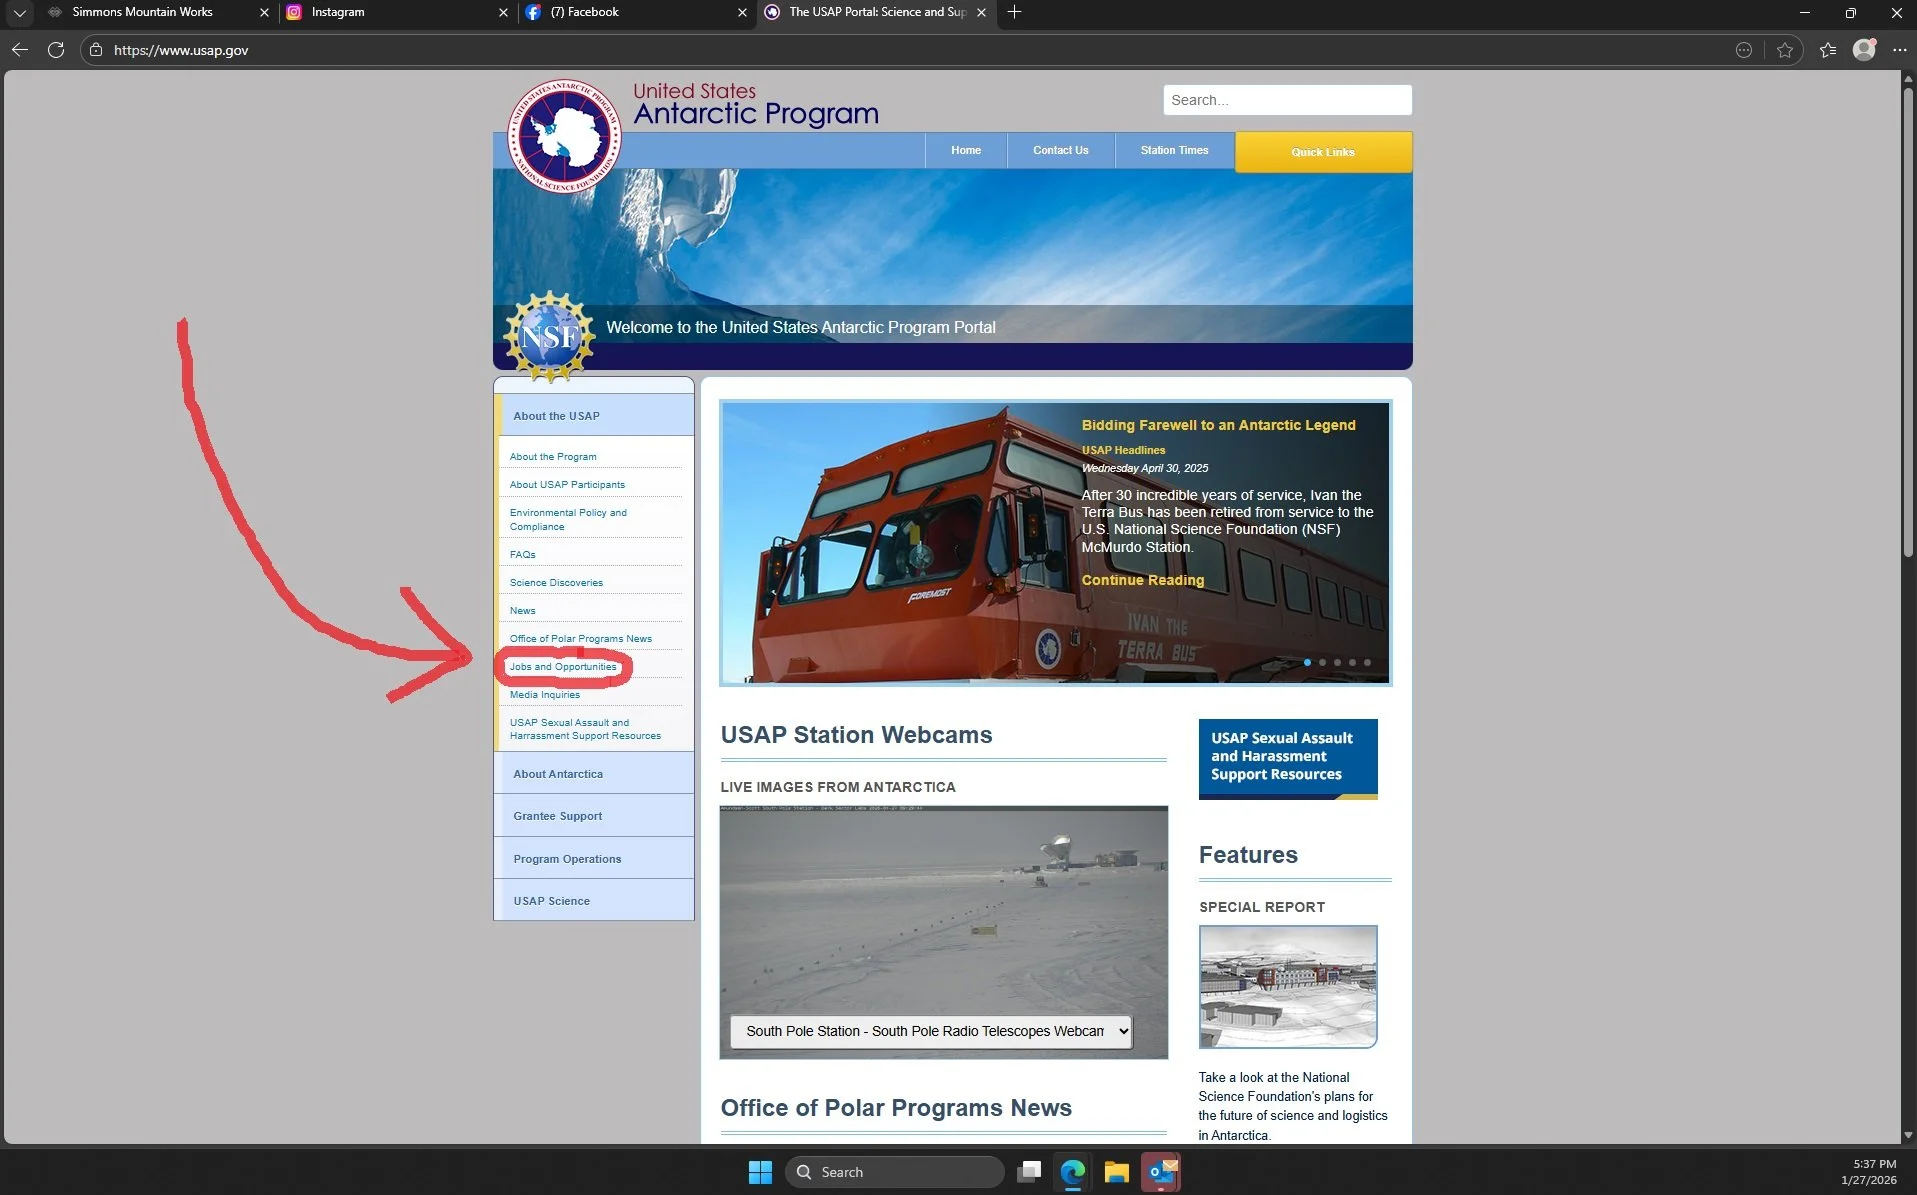Close the Facebook tab
Viewport: 1917px width, 1195px height.
(x=742, y=12)
